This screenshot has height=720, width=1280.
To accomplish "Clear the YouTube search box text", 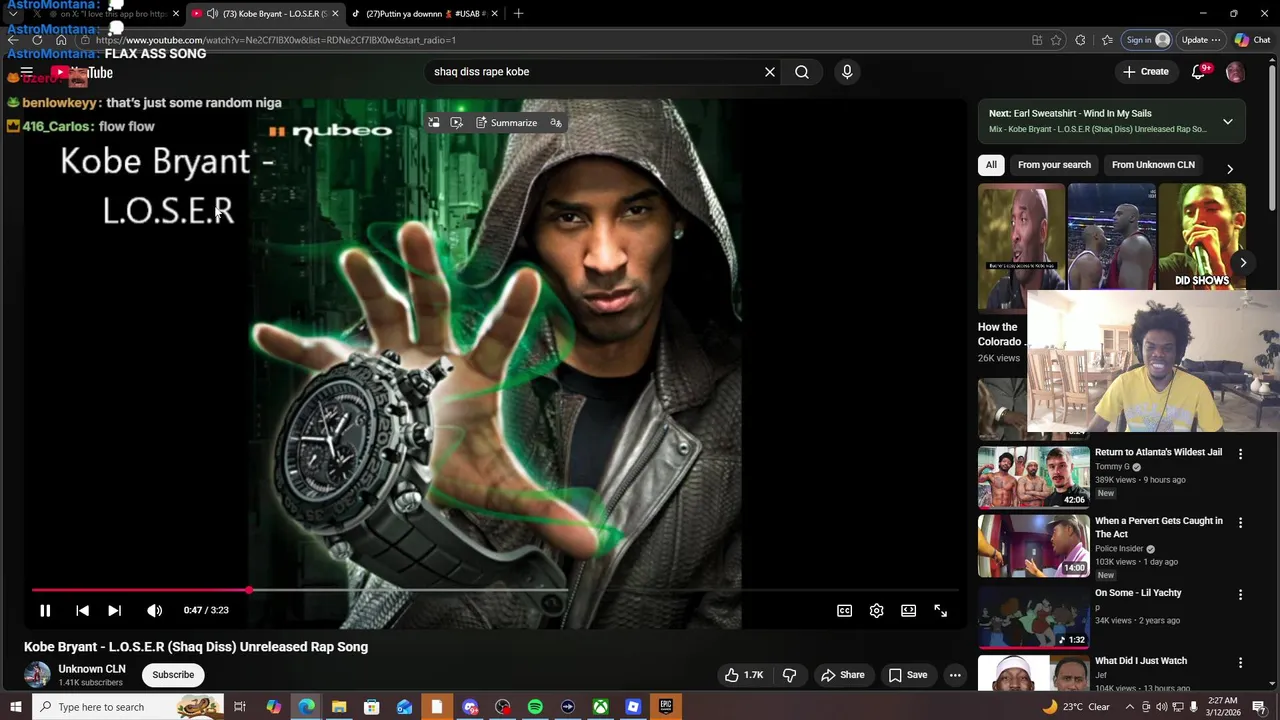I will click(x=770, y=72).
